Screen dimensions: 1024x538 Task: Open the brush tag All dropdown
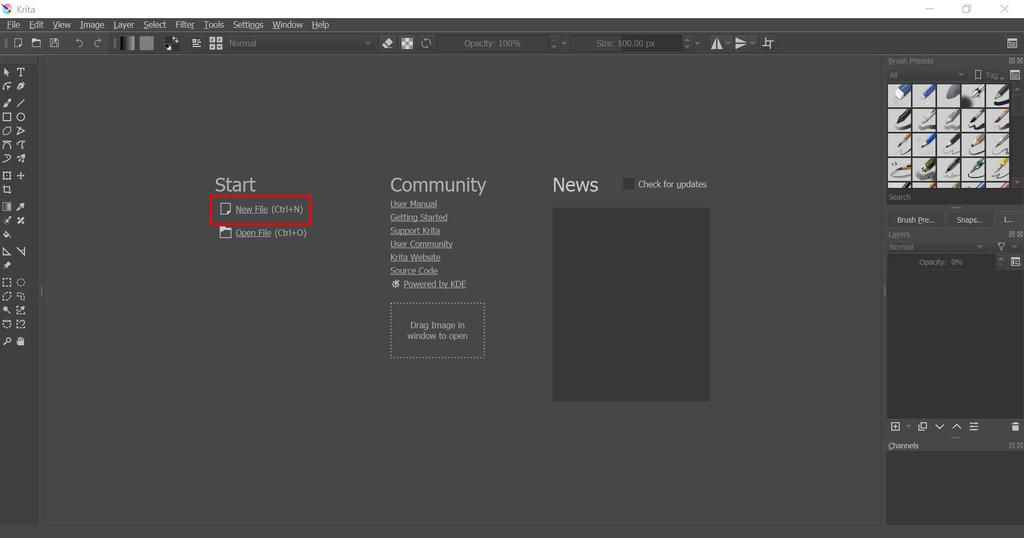coord(926,75)
